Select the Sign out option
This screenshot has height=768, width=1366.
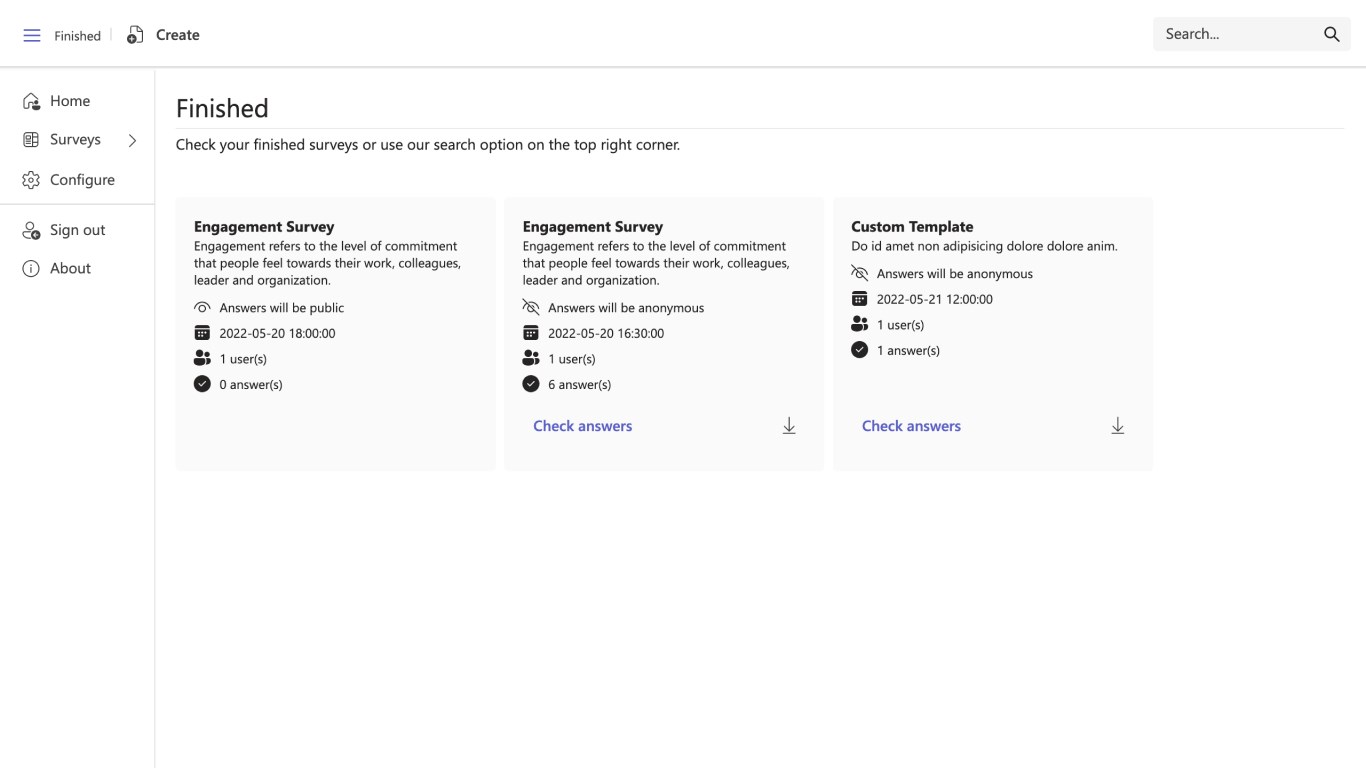click(x=77, y=230)
